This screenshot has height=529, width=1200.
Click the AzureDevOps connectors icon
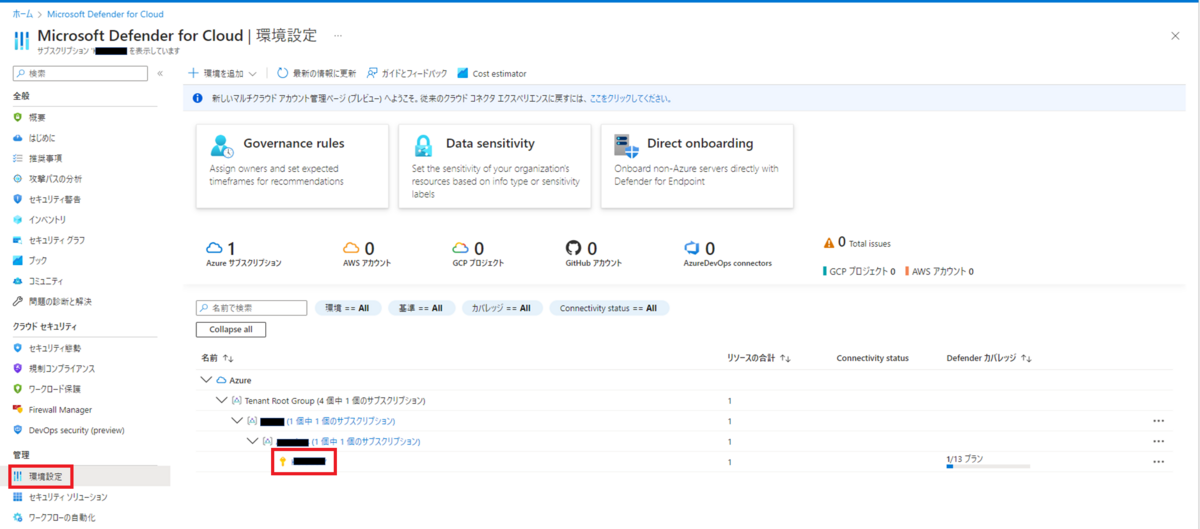692,248
